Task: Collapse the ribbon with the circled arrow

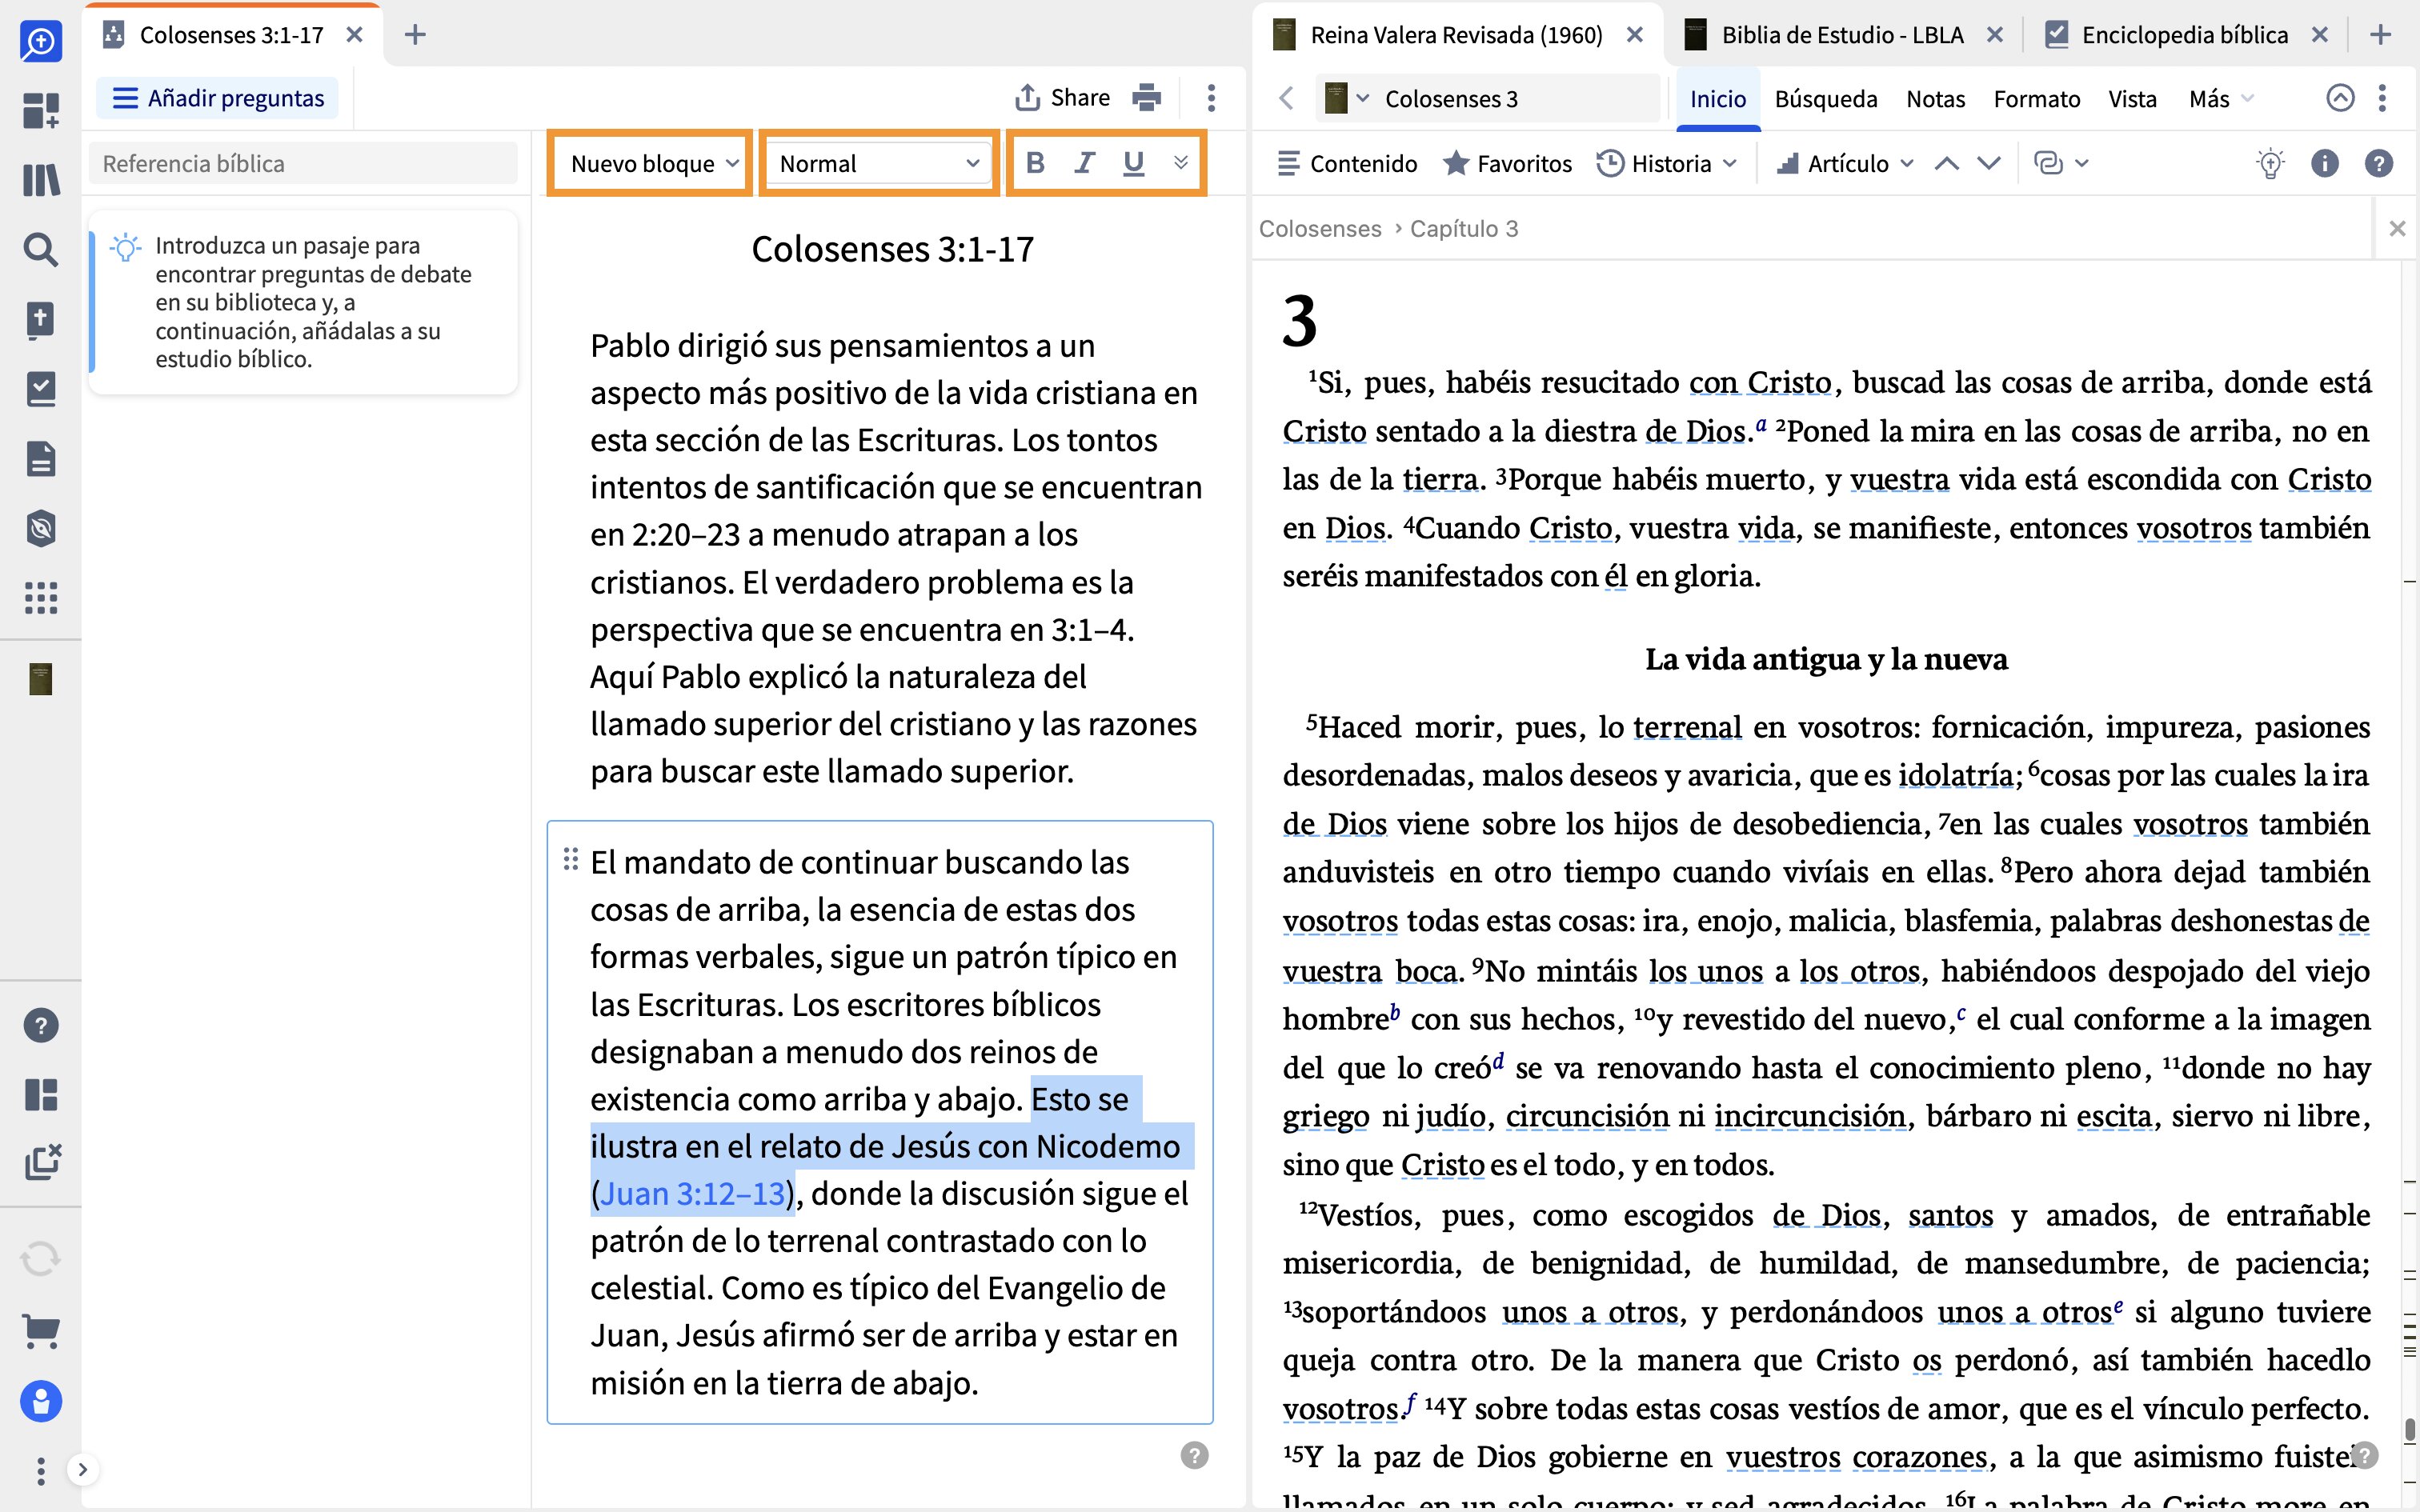Action: coord(2340,98)
